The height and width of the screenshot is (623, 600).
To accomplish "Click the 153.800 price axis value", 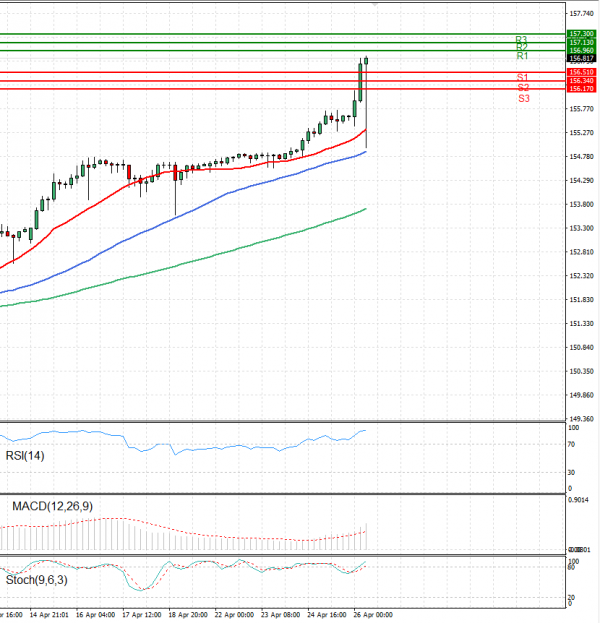I will click(x=581, y=204).
